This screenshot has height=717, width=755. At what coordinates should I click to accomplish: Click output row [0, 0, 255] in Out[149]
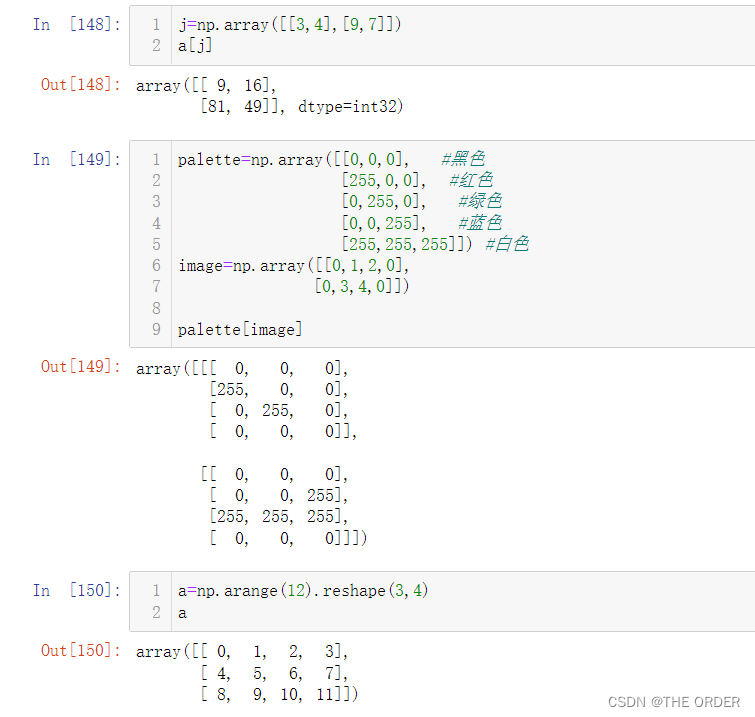click(278, 495)
